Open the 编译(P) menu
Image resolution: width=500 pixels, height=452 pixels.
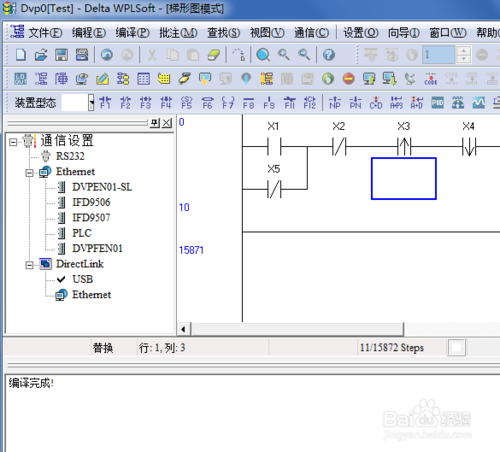pos(133,33)
